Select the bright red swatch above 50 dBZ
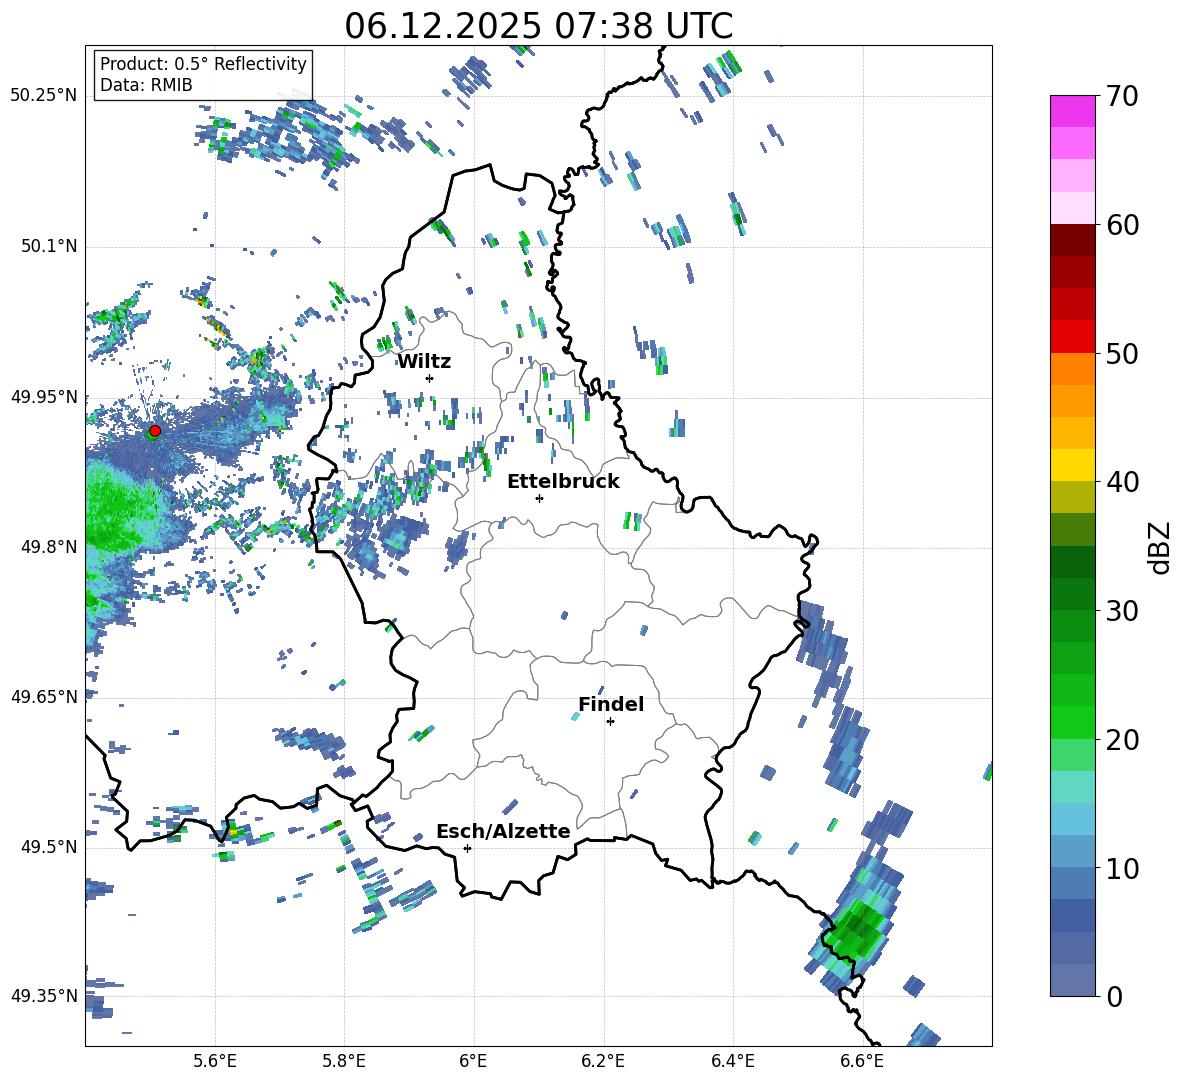Image resolution: width=1184 pixels, height=1081 pixels. [x=1072, y=336]
